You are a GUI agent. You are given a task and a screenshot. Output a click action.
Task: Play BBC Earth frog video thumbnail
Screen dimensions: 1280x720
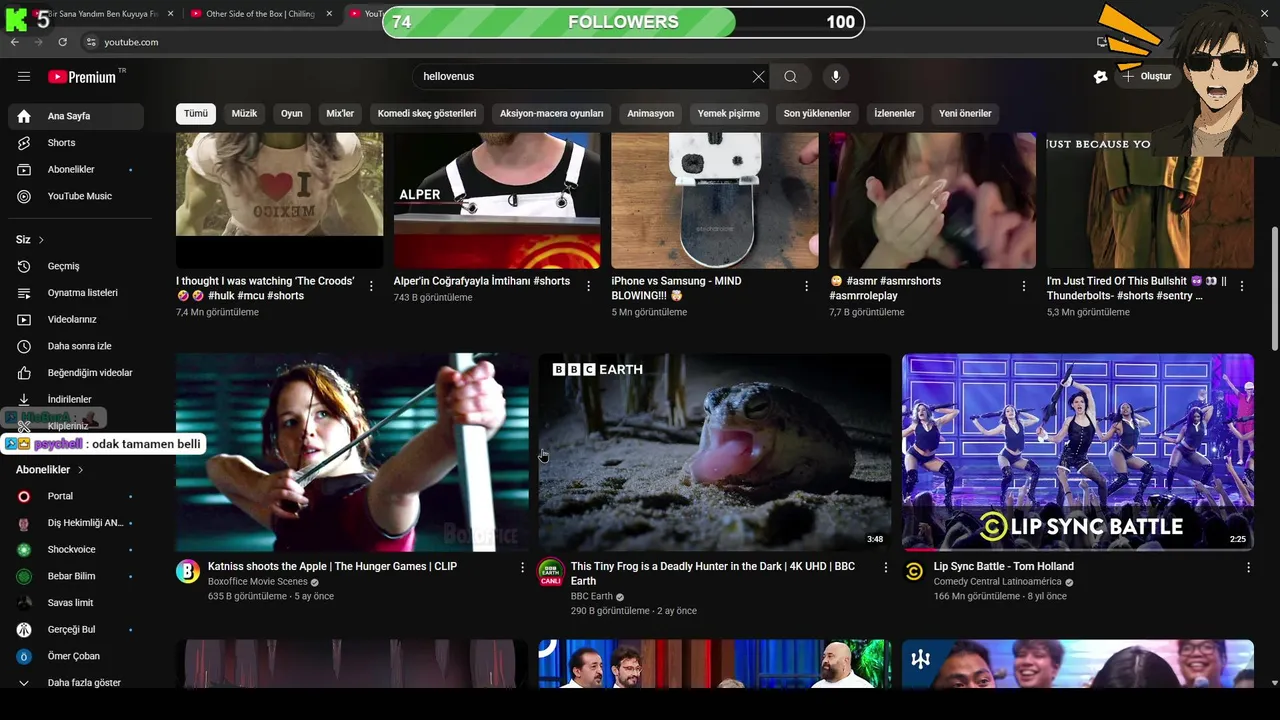[715, 452]
